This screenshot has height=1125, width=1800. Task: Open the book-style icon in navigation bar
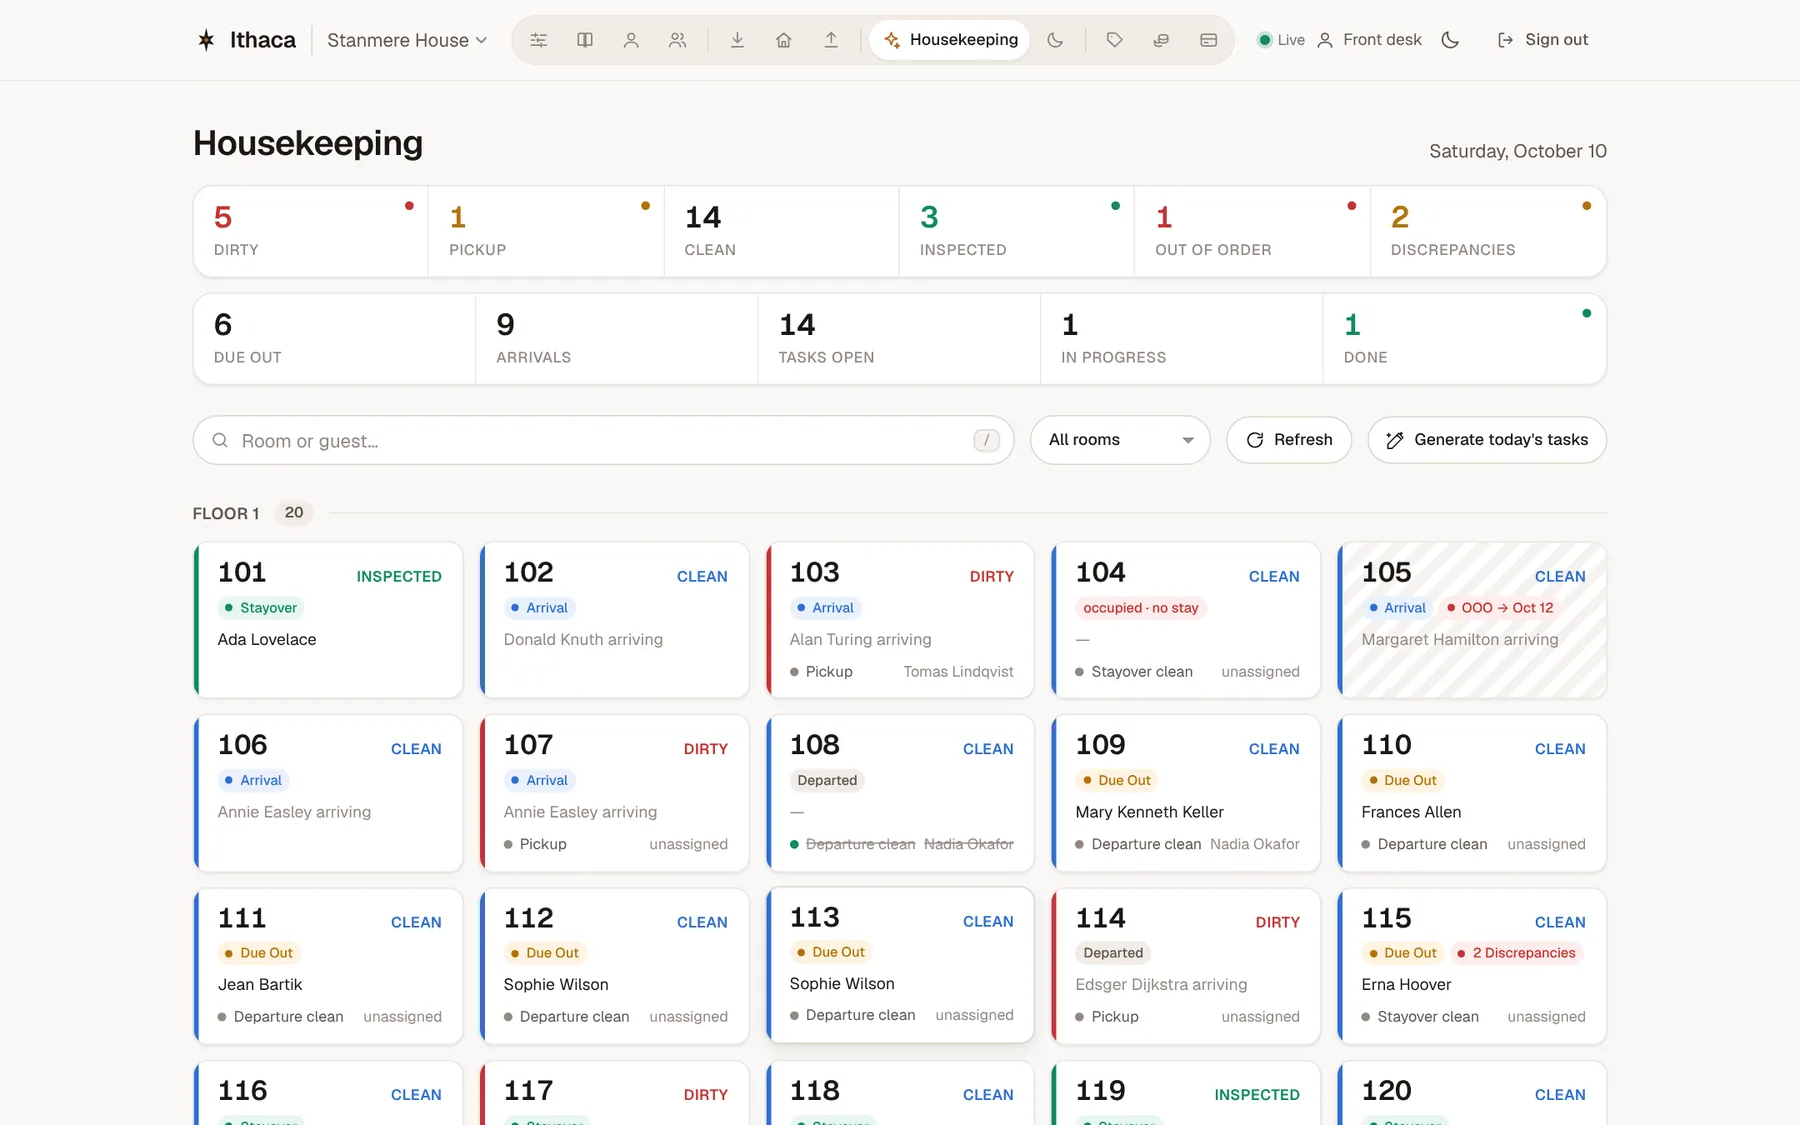click(585, 40)
